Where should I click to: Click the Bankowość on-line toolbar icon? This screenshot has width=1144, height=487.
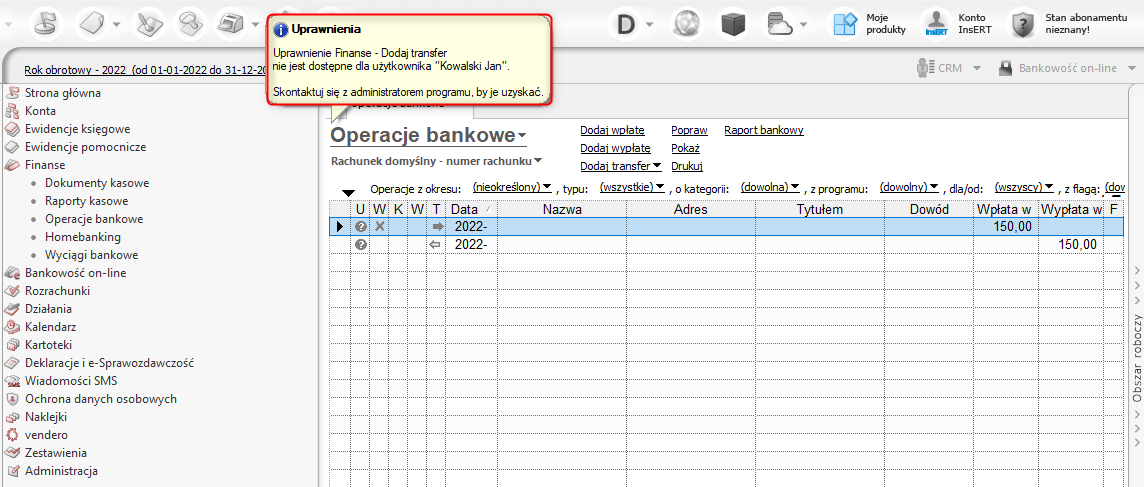coord(1005,68)
